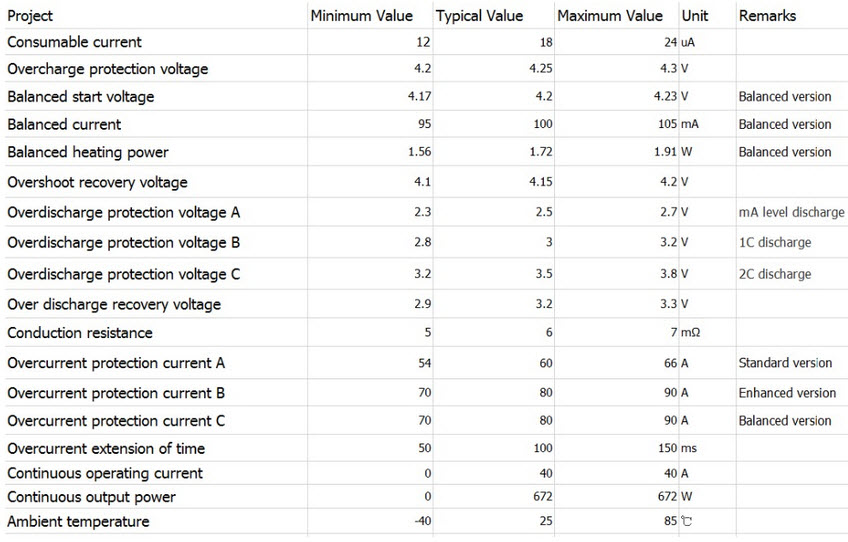Select the Maximum Value header cell
This screenshot has width=848, height=542.
point(610,16)
